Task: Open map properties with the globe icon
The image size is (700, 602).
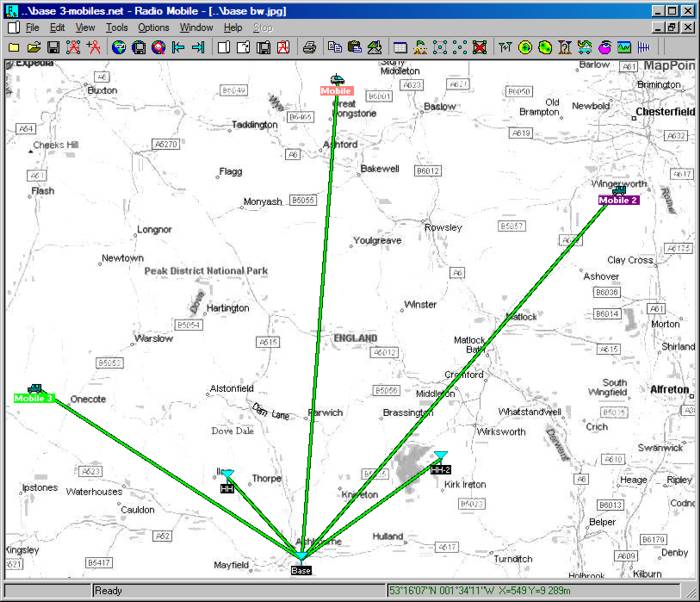Action: (118, 47)
